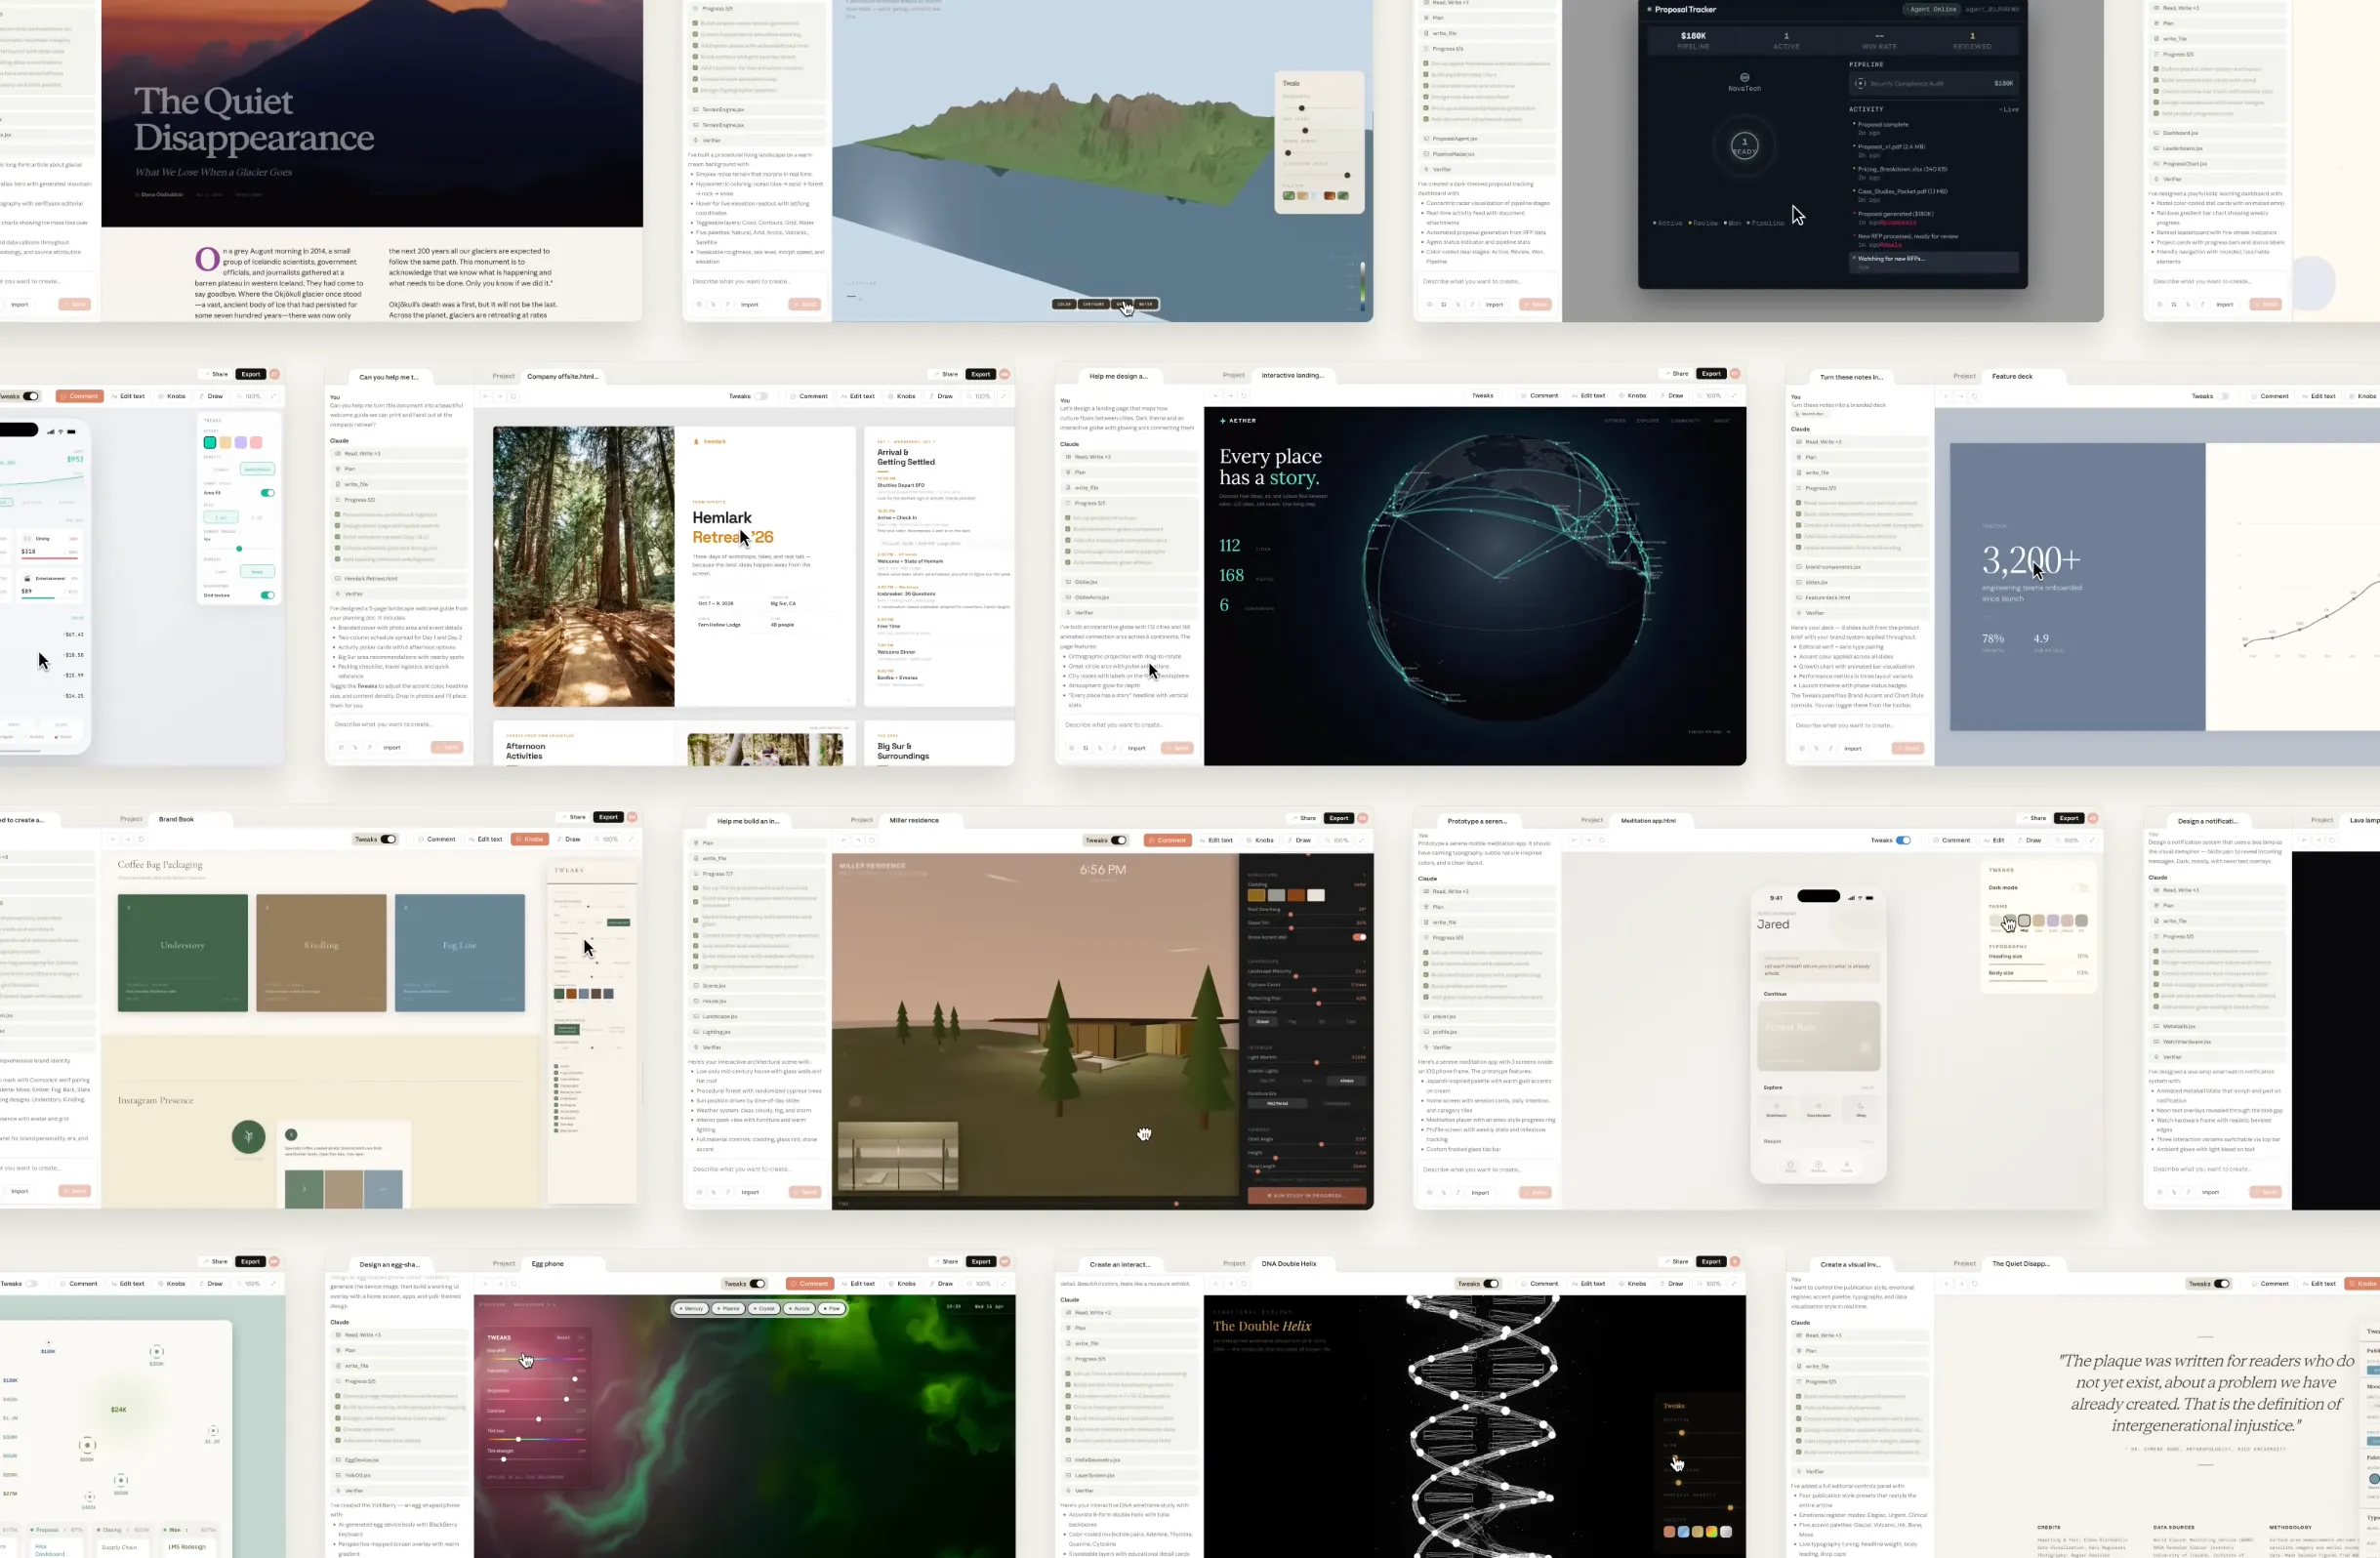The image size is (2380, 1558).
Task: Collapse Progress 5/5 list in Egg phone chat
Action: [x=400, y=1381]
